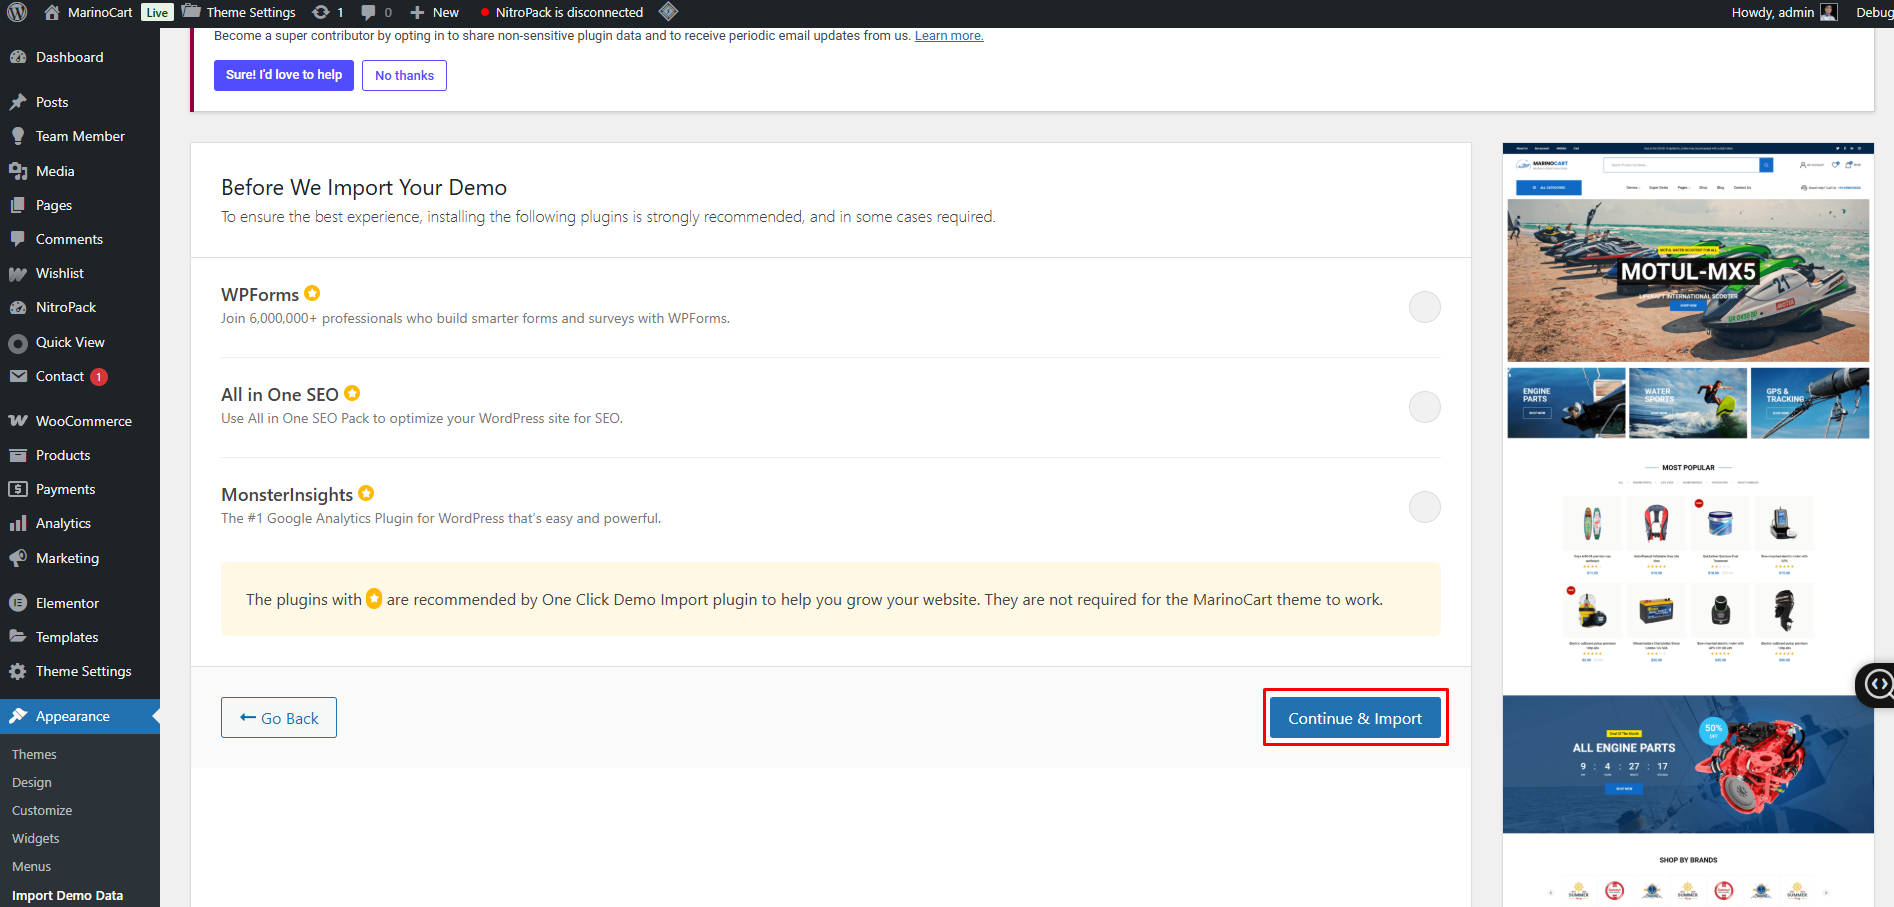Click Continue & Import button

tap(1354, 718)
